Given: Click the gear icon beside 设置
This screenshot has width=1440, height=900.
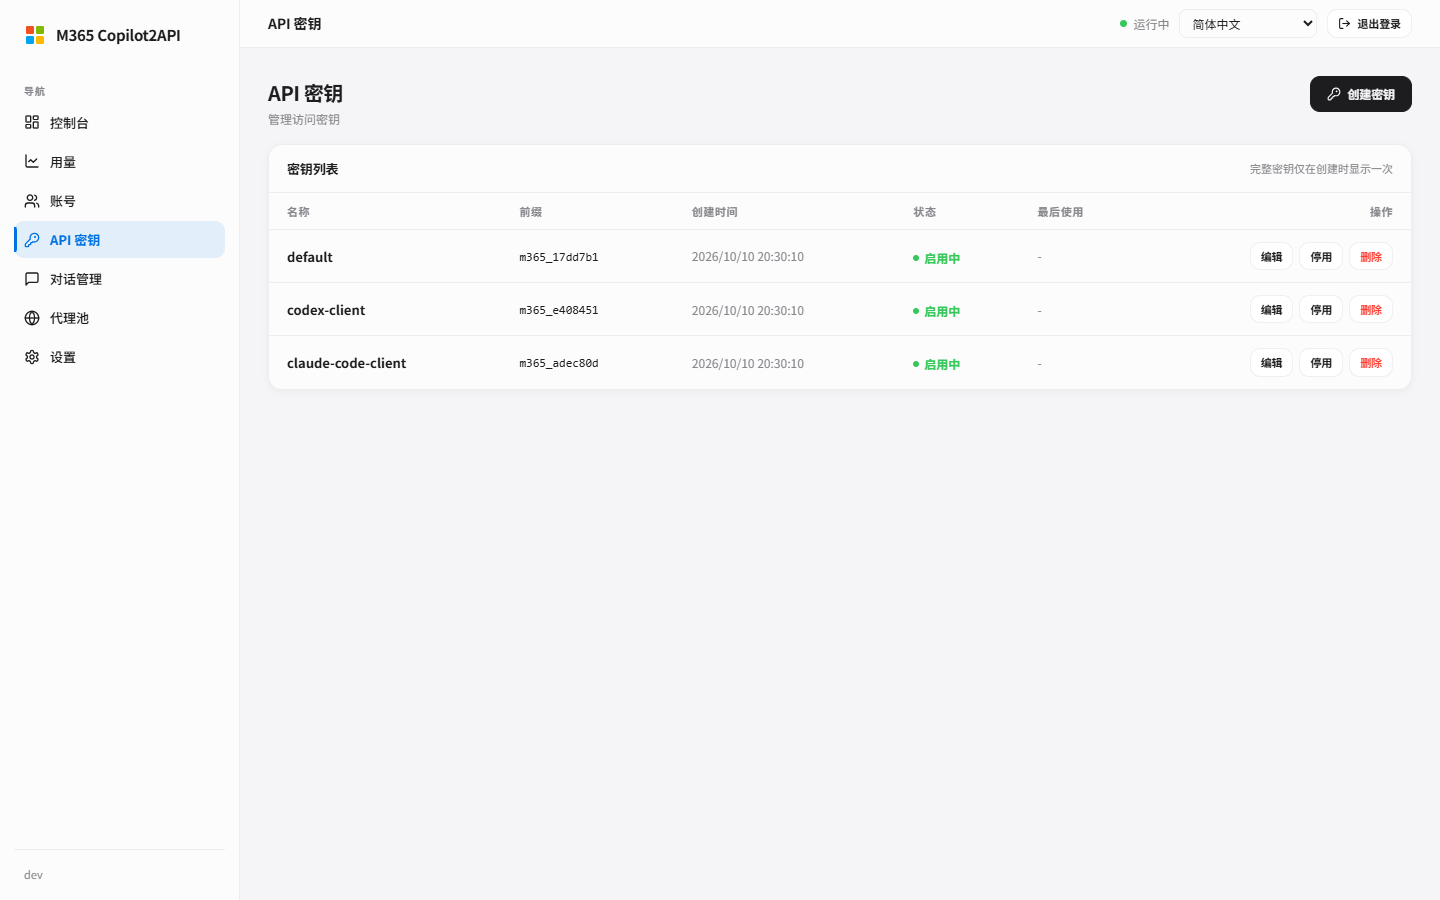Looking at the screenshot, I should tap(32, 357).
